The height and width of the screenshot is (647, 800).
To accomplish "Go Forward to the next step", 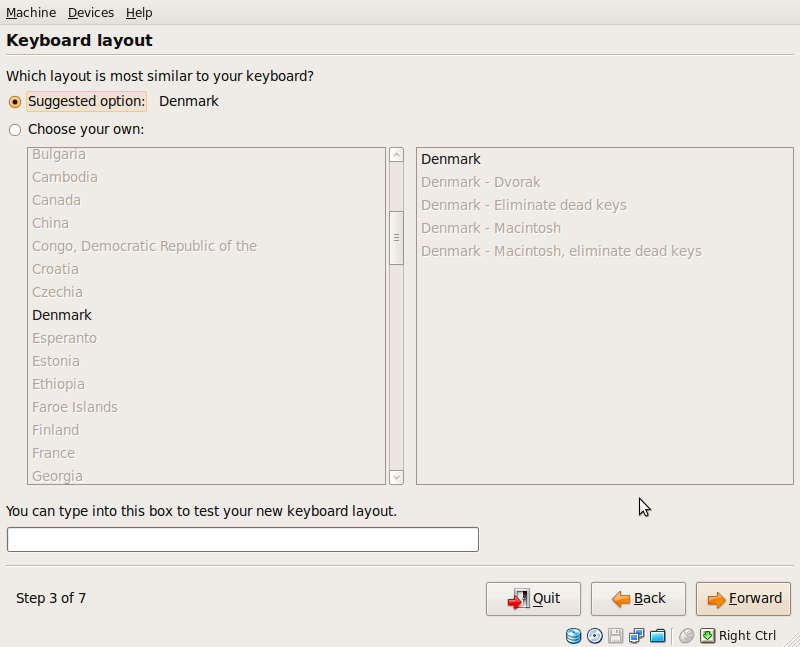I will [743, 599].
